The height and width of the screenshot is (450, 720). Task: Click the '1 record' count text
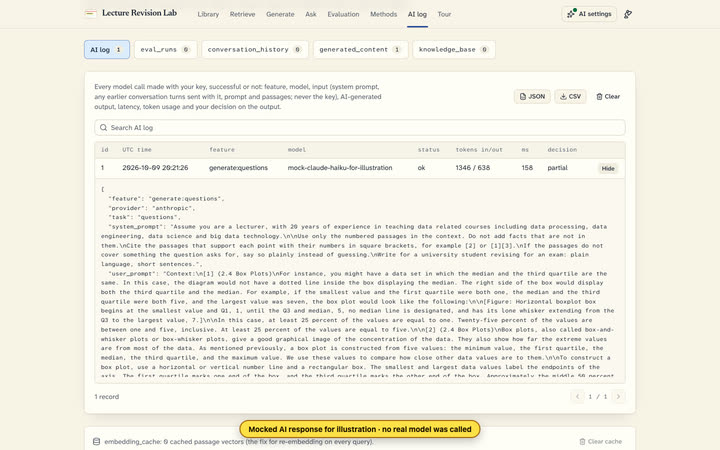click(107, 397)
